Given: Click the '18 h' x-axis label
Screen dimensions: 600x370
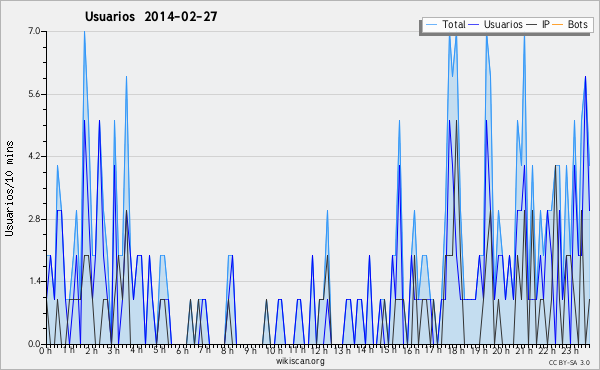Looking at the screenshot, I should tap(456, 350).
